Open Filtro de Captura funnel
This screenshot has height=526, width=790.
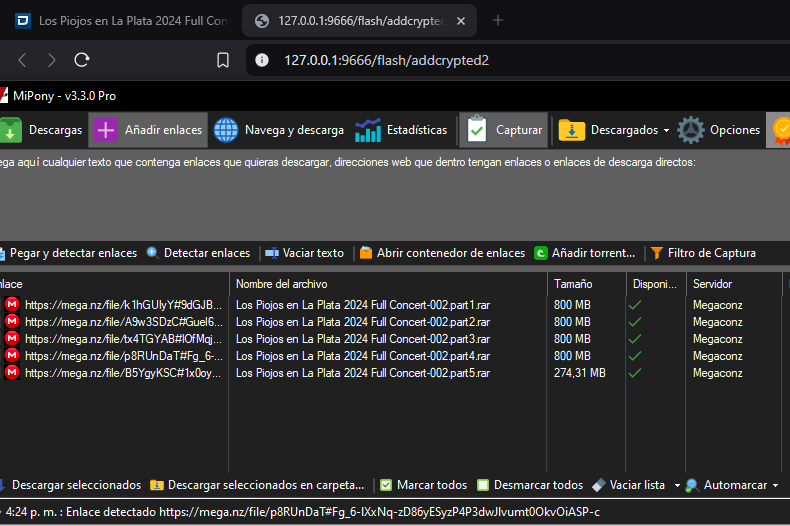click(x=703, y=253)
